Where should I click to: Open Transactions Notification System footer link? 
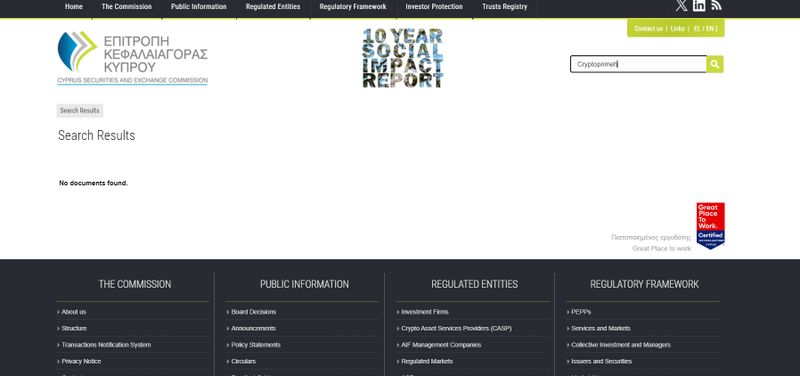pyautogui.click(x=106, y=345)
